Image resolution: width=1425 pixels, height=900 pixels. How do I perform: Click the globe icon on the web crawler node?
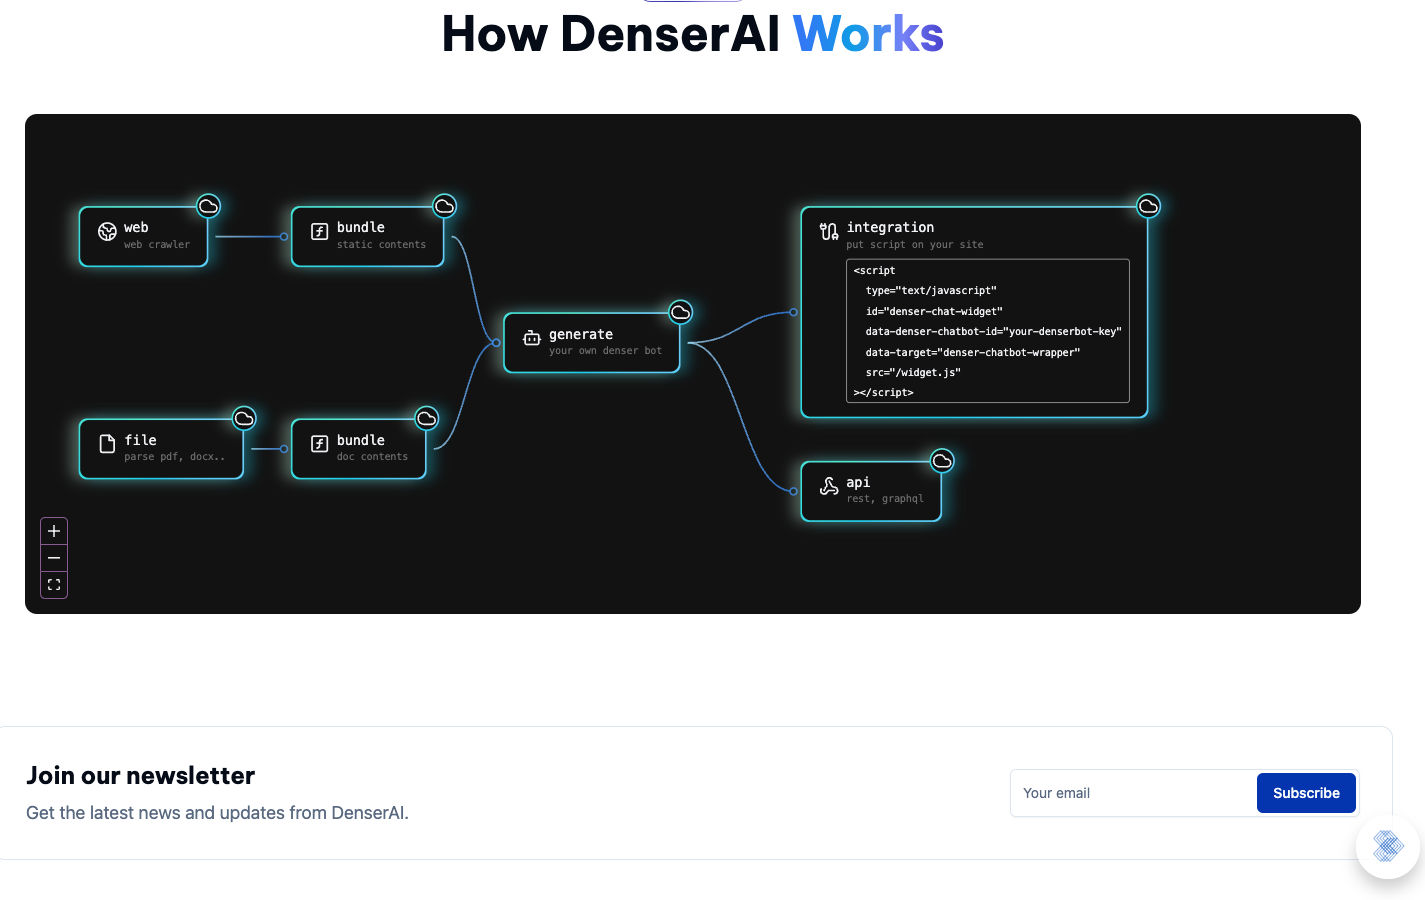click(x=107, y=231)
